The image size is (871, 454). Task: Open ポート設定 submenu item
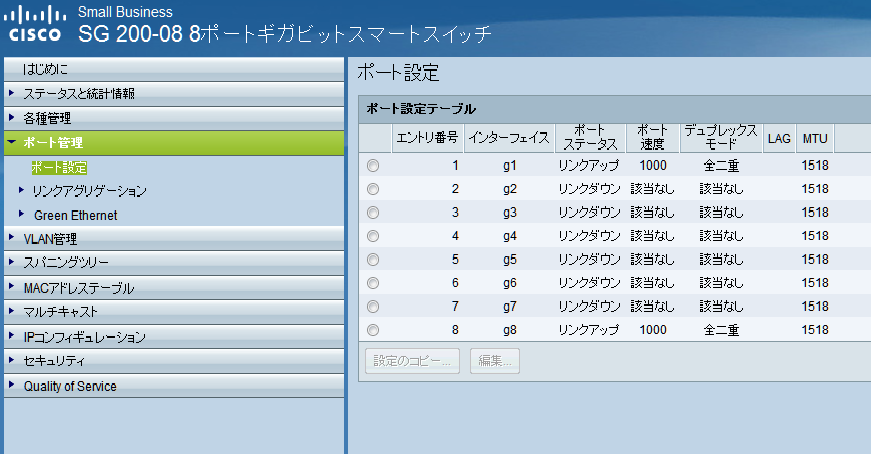click(x=59, y=167)
